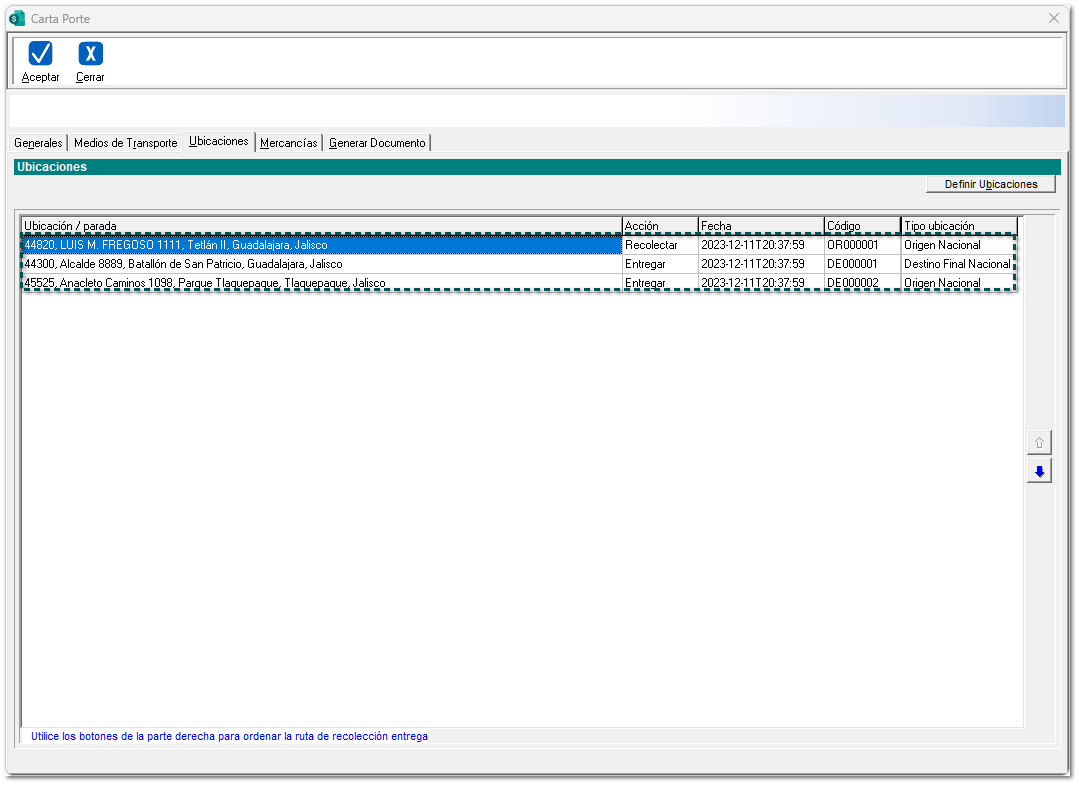Select the Anacleto Caminos 1098 location row
The width and height of the screenshot is (1079, 785).
coord(320,283)
